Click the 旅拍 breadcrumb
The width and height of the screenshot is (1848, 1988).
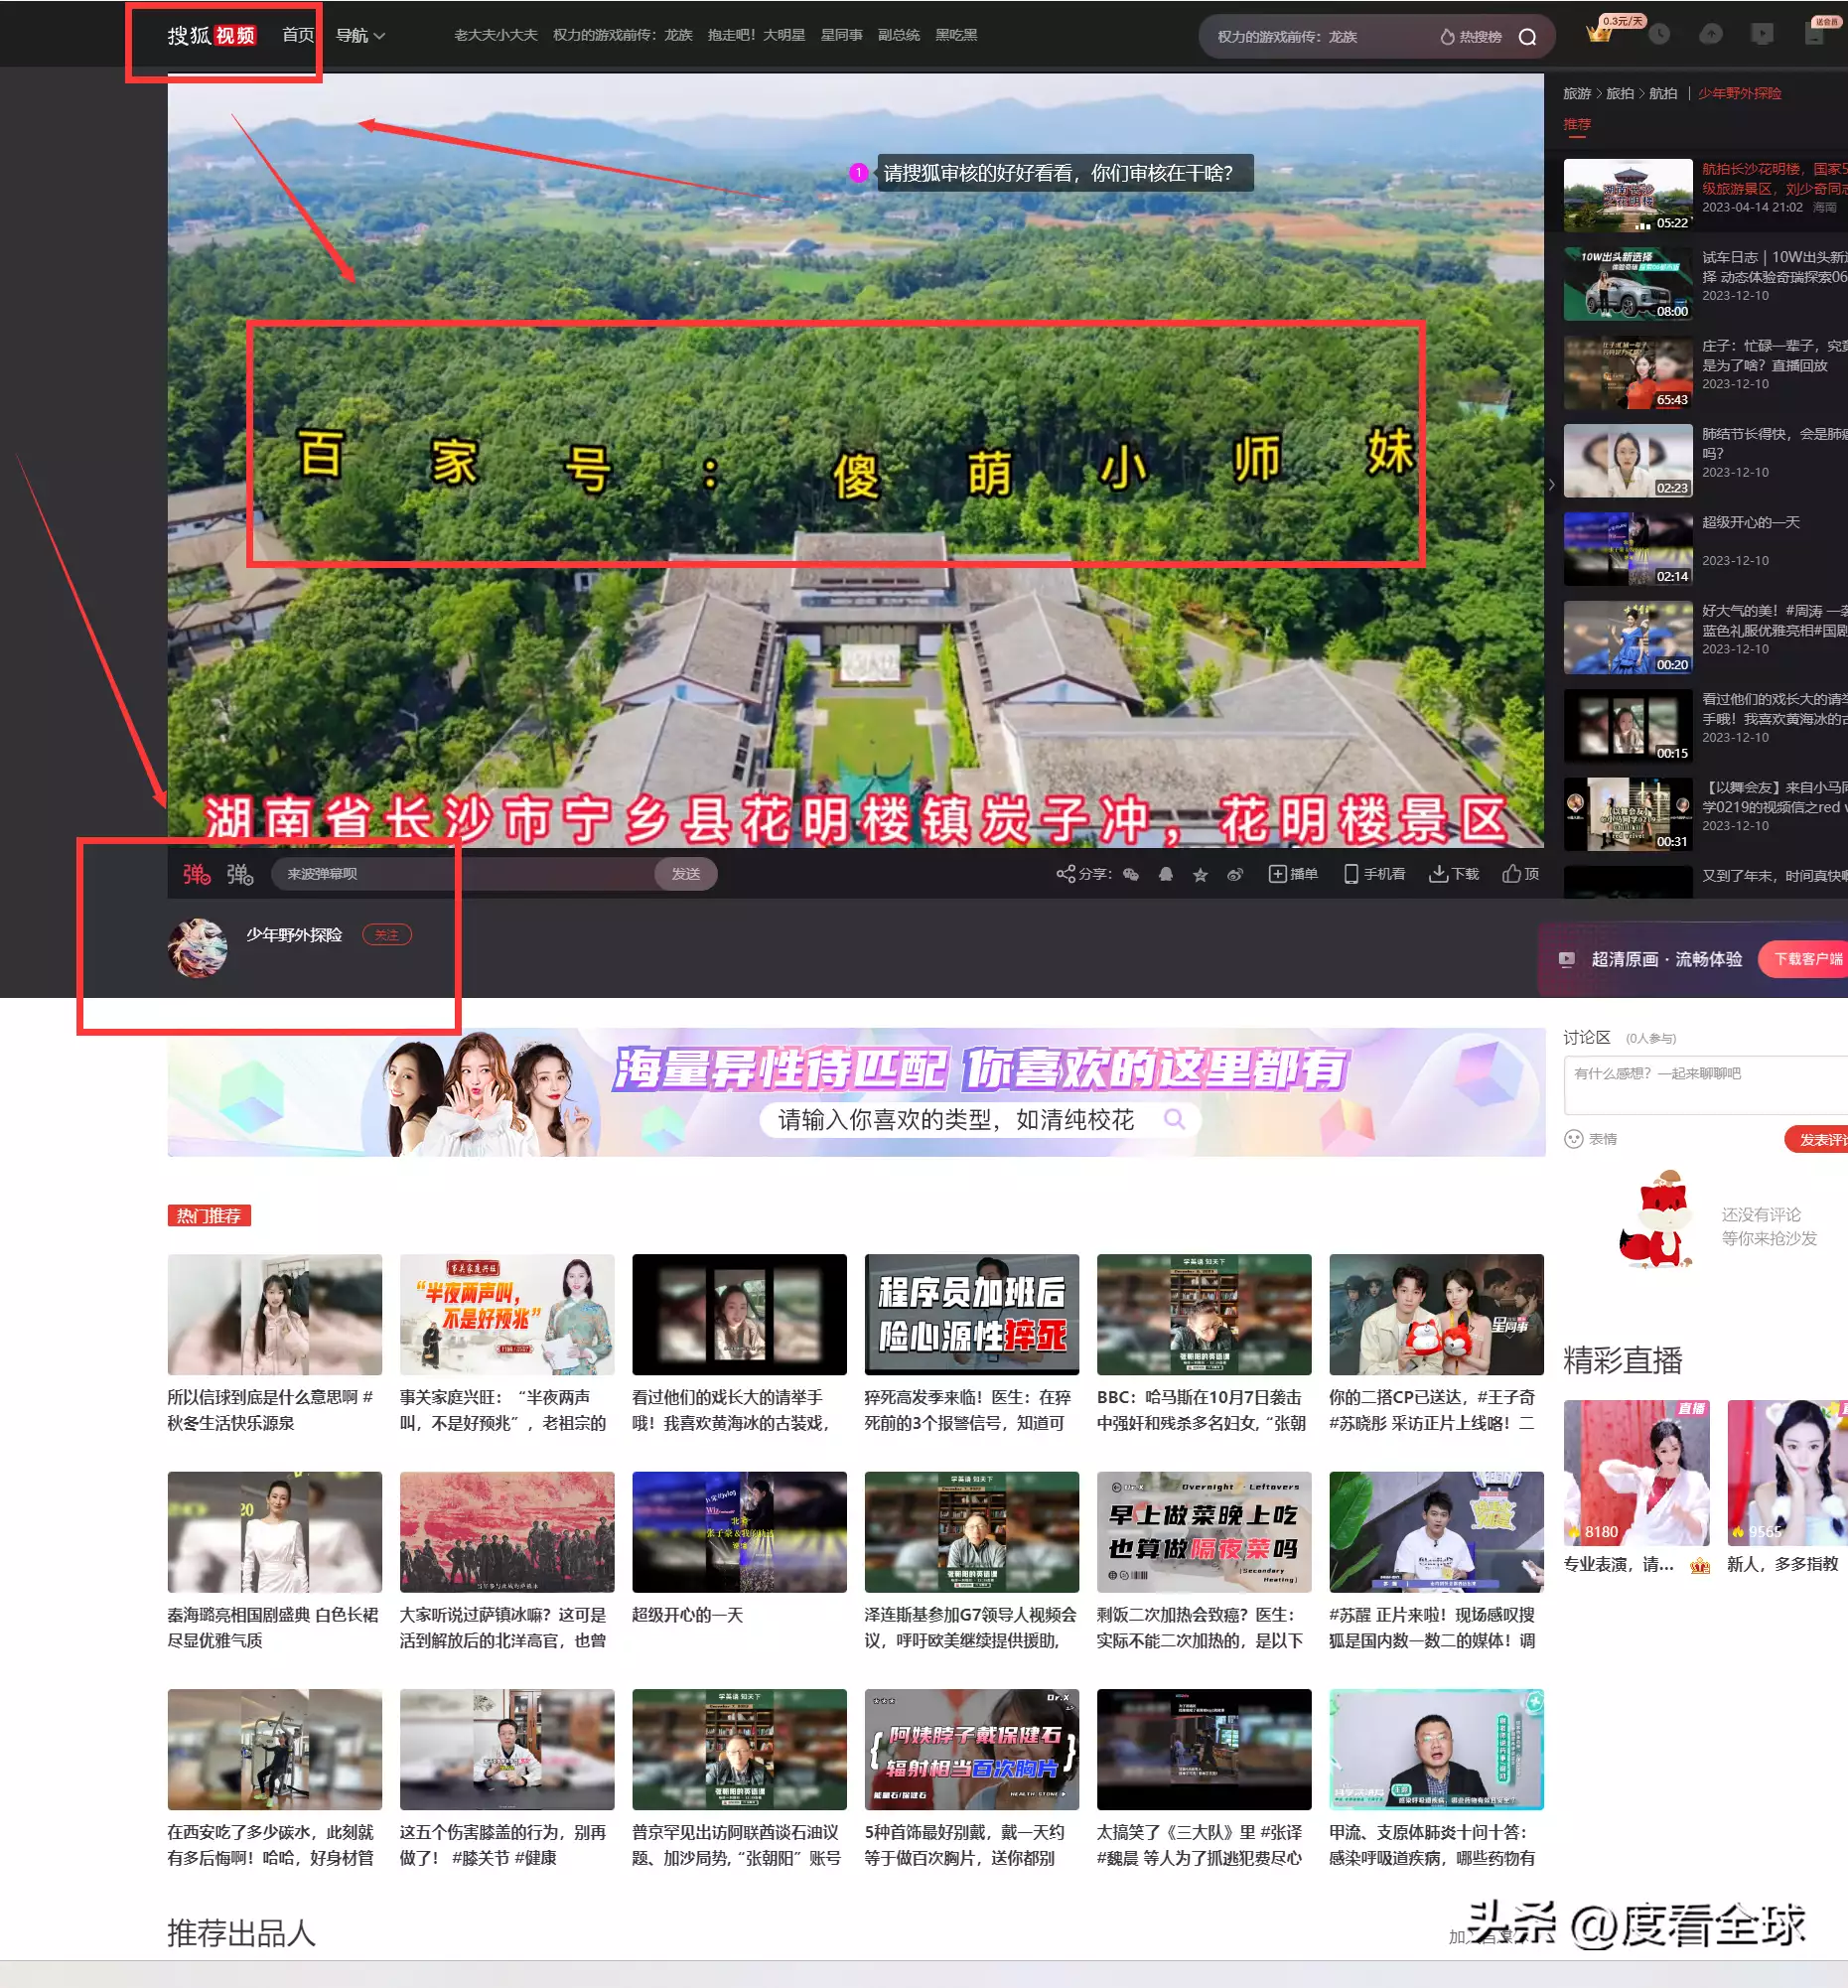[x=1620, y=93]
